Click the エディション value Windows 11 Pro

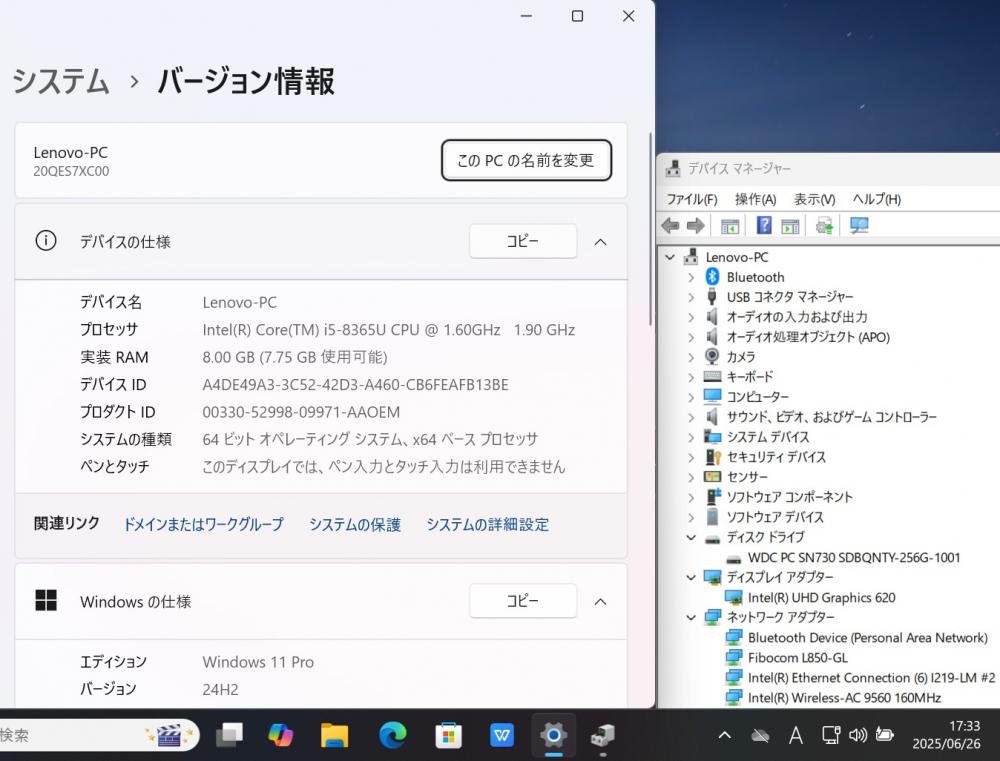(258, 662)
